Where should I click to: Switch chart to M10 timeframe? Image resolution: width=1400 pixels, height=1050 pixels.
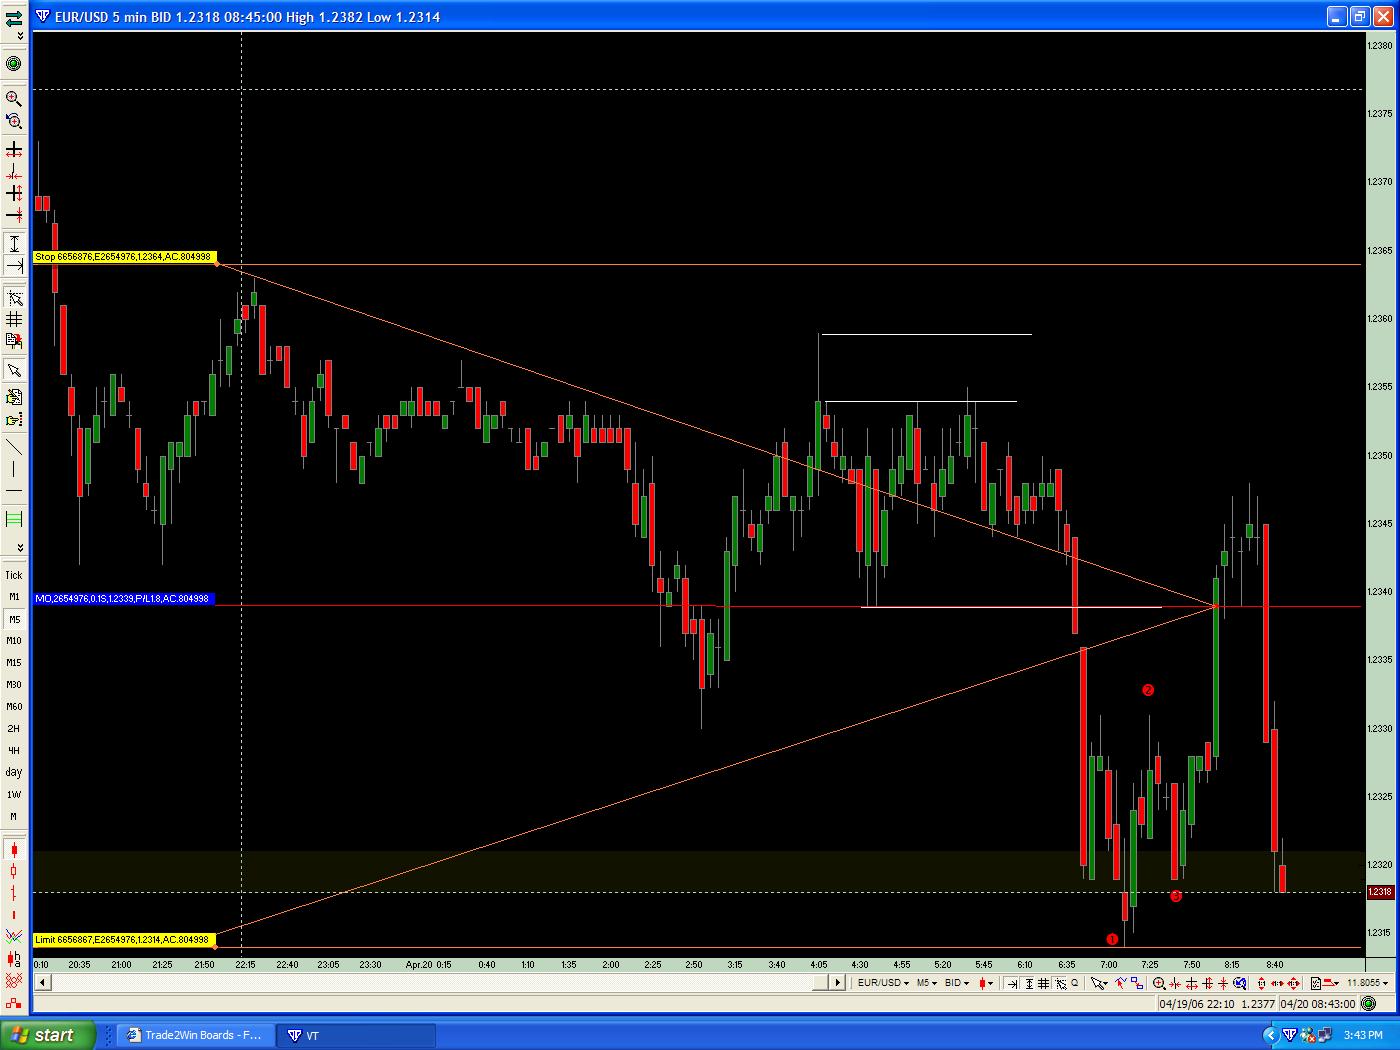point(14,641)
